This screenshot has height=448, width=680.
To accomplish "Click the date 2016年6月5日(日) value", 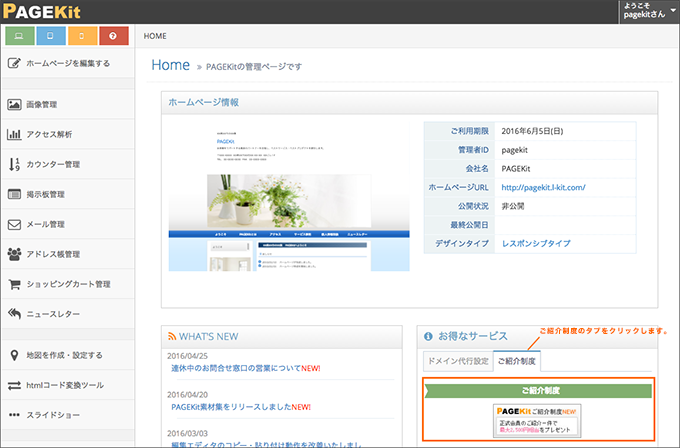I will pyautogui.click(x=532, y=131).
